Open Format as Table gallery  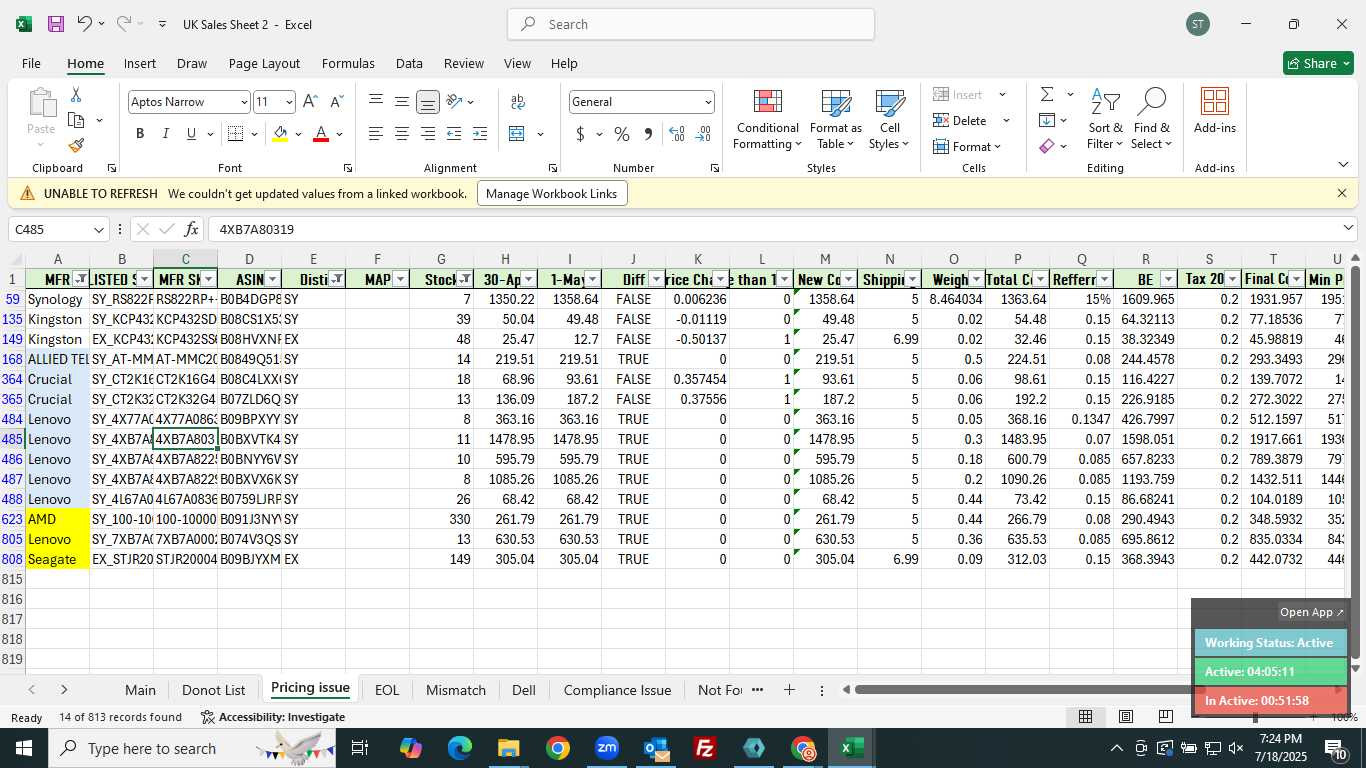(x=836, y=119)
